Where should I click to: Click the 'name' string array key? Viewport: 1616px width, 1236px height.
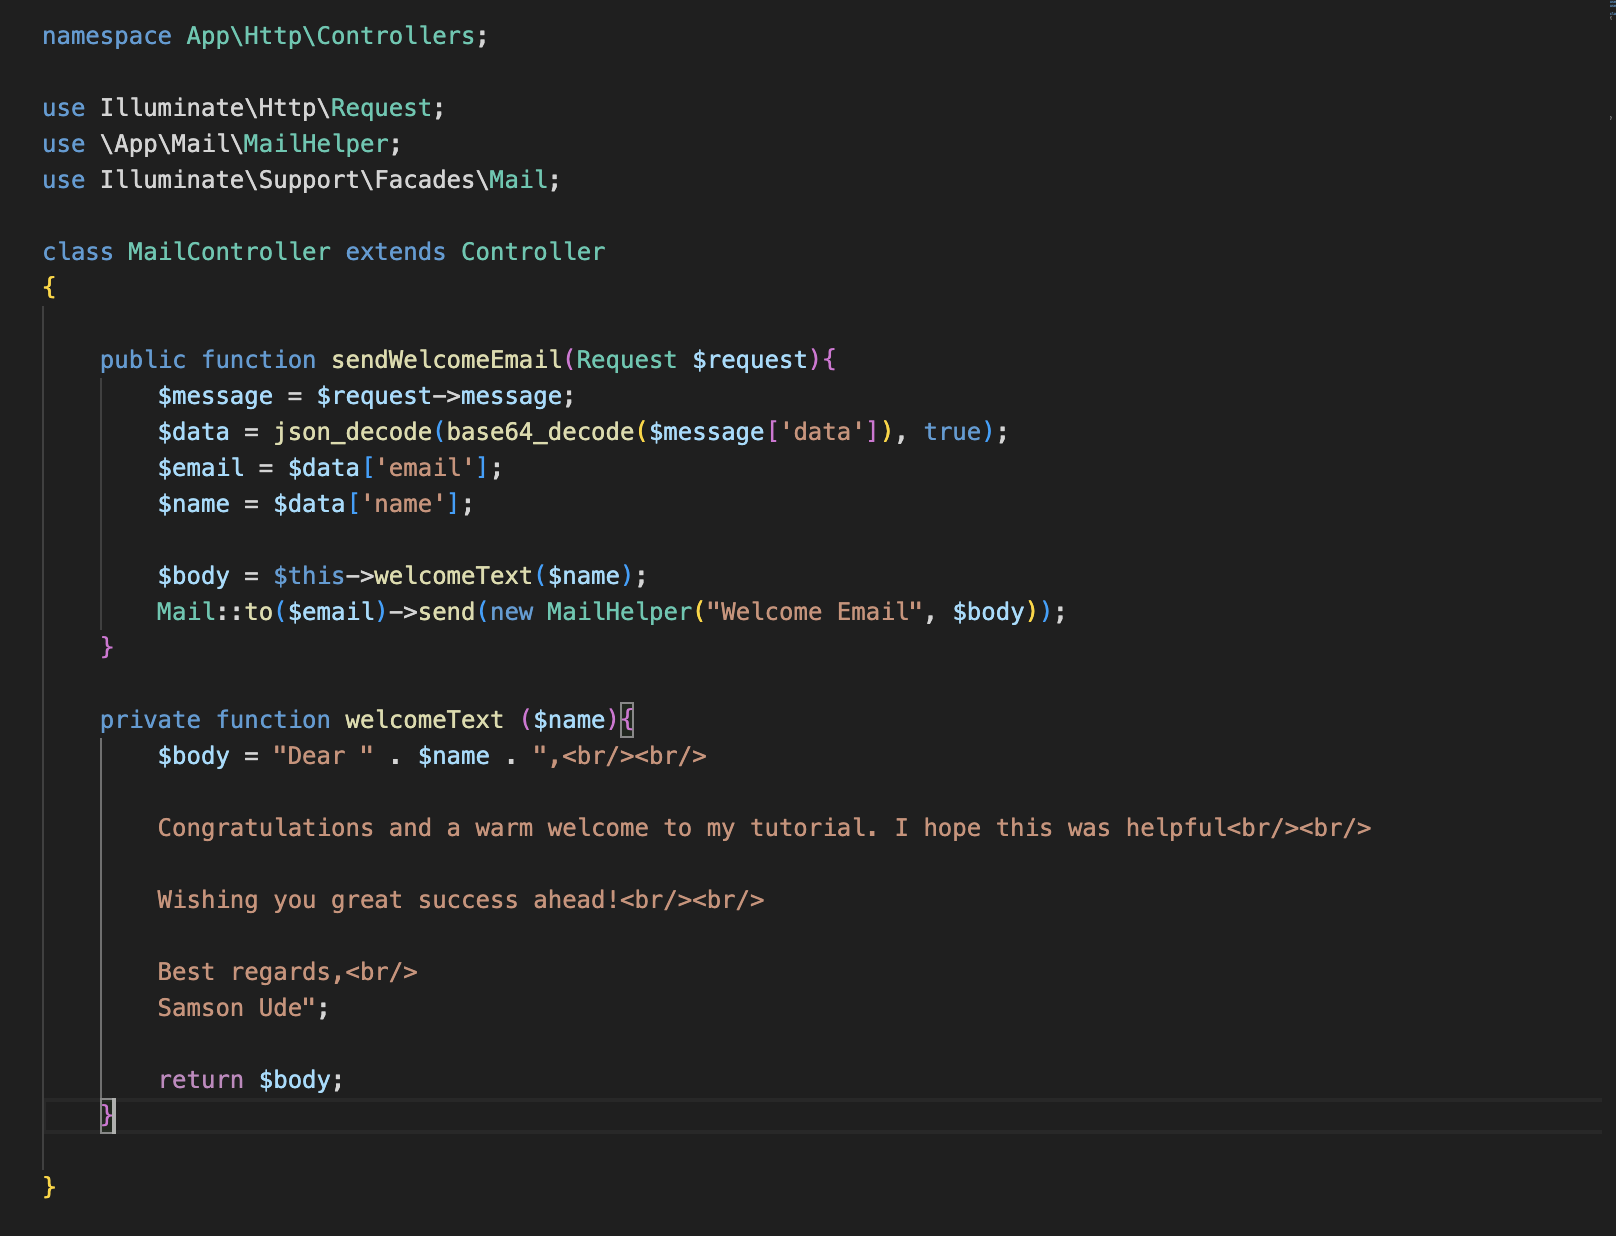[x=403, y=504]
